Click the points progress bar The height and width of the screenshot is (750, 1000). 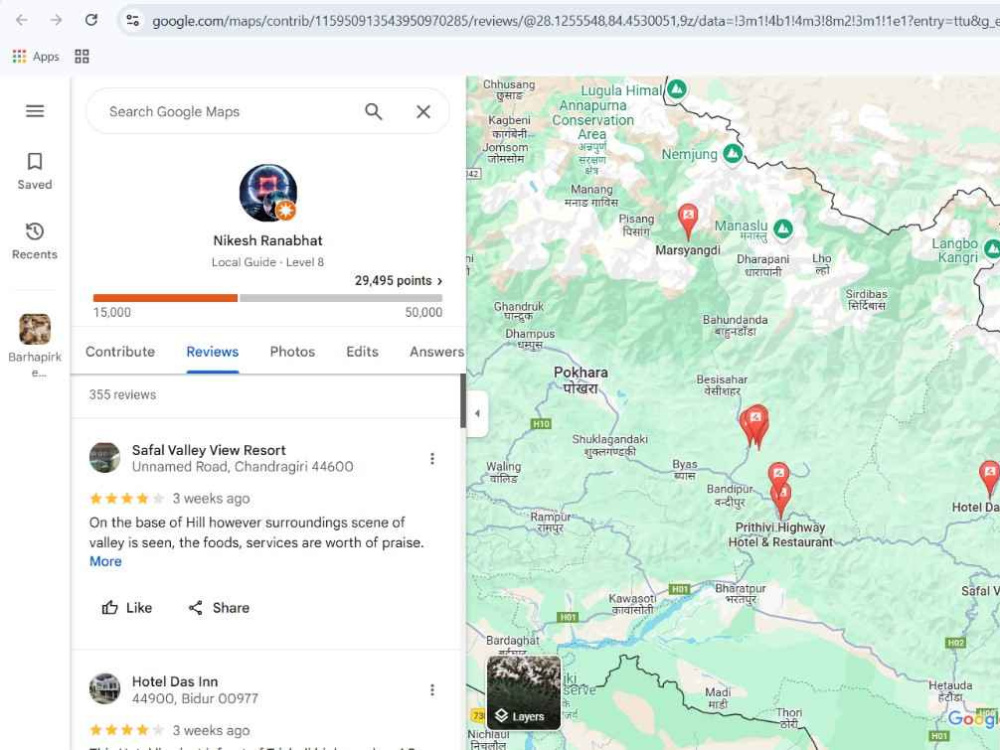tap(268, 298)
